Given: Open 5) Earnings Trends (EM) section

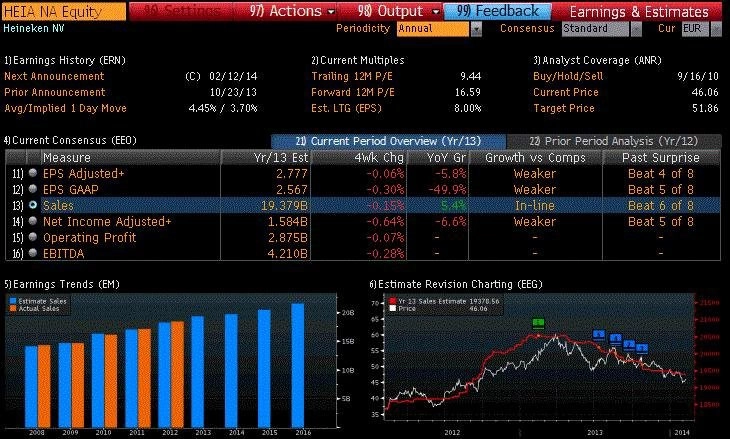Looking at the screenshot, I should (x=61, y=284).
